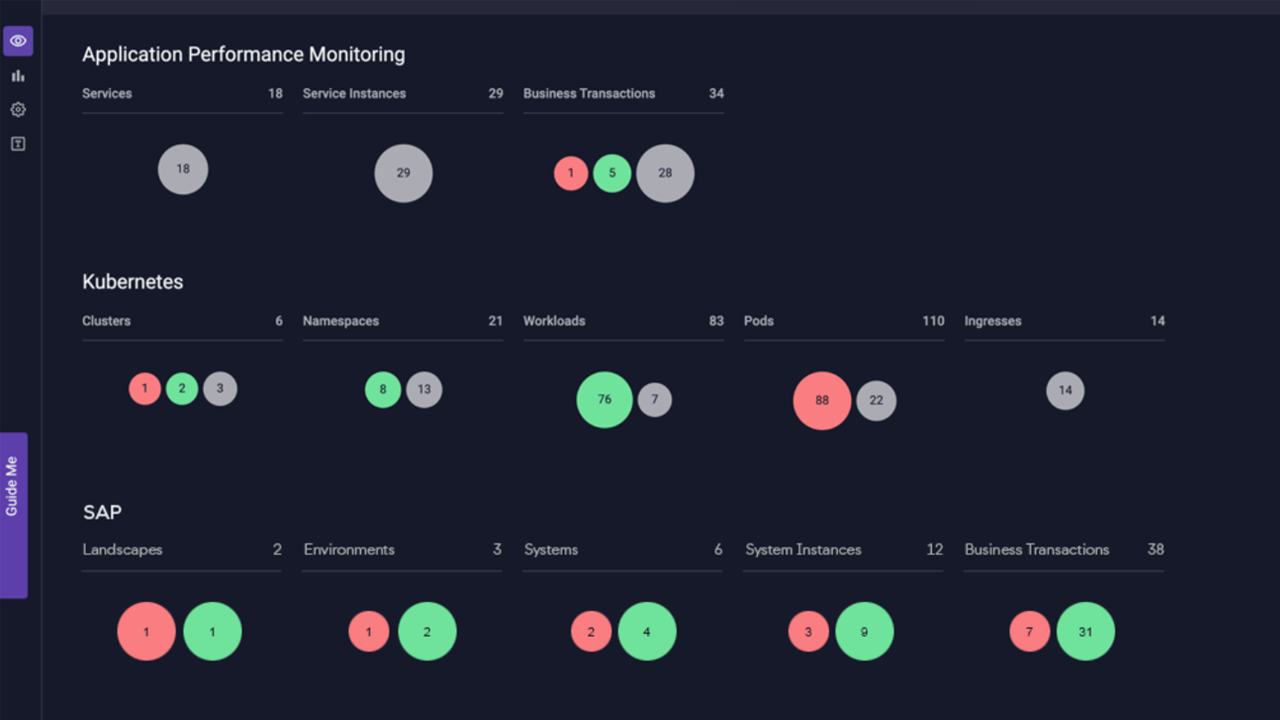The width and height of the screenshot is (1280, 720).
Task: View the Service Instances section
Action: 354,93
